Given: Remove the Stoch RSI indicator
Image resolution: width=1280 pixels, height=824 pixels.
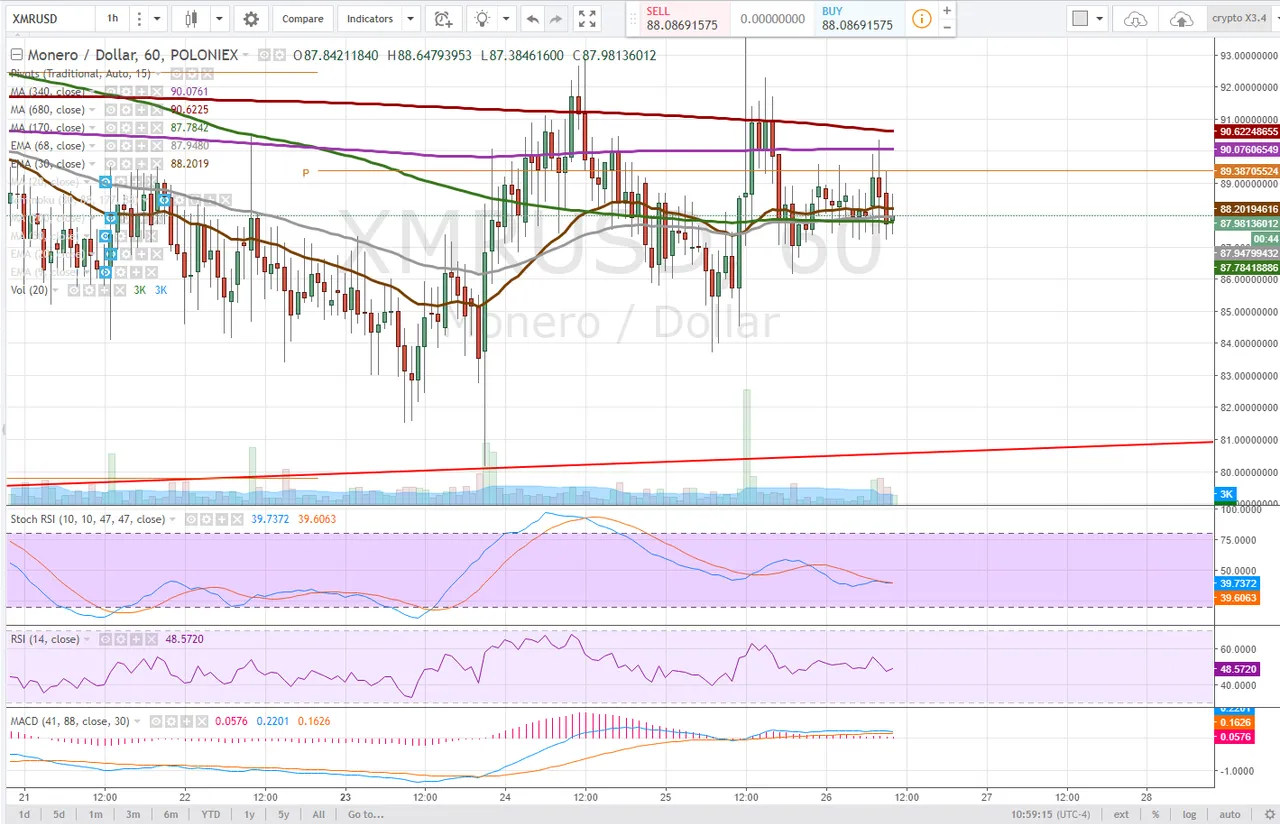Looking at the screenshot, I should (237, 520).
